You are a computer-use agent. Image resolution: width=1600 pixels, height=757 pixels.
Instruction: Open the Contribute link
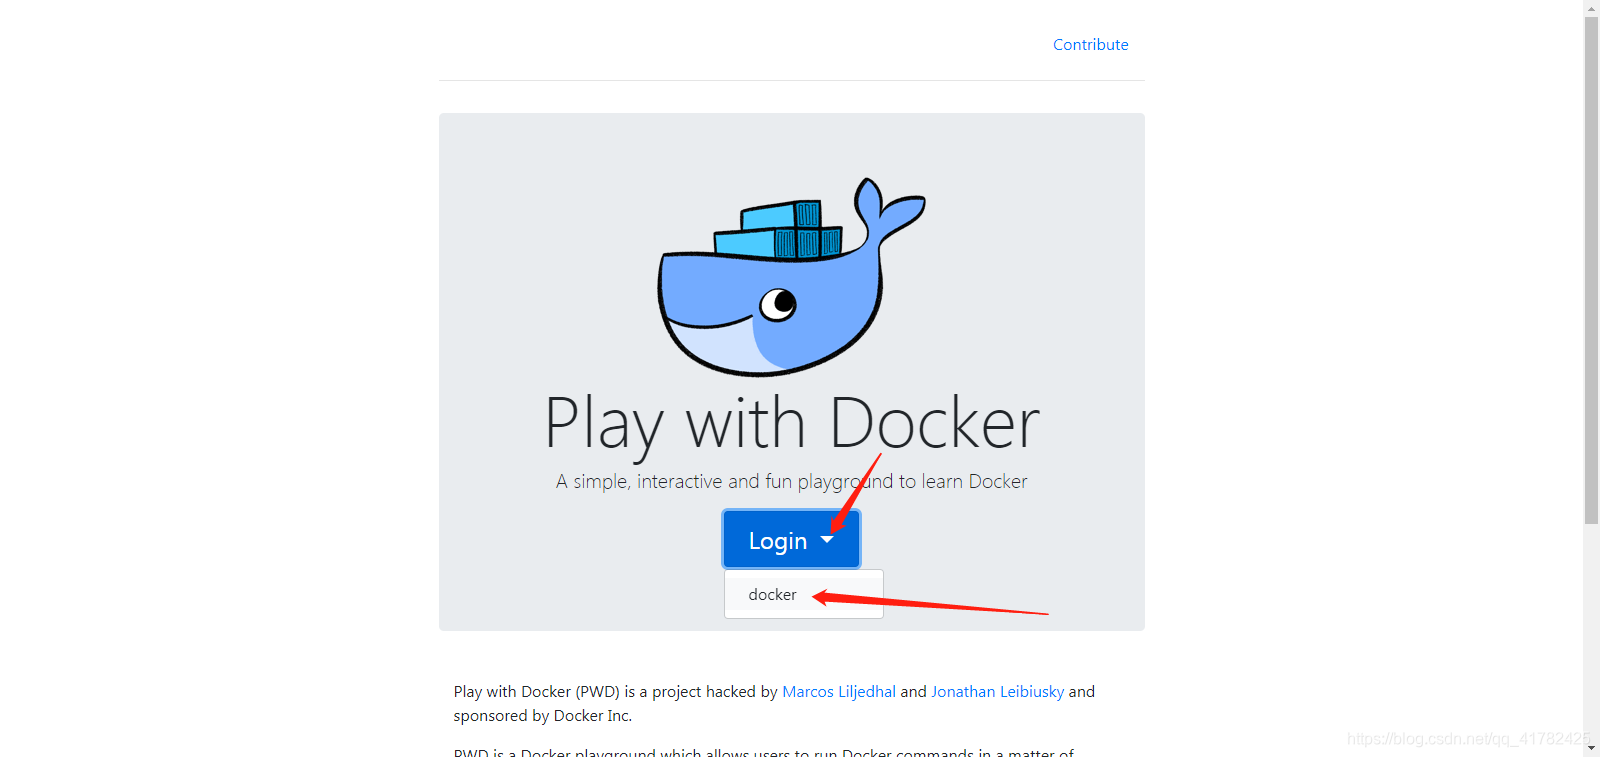tap(1090, 45)
